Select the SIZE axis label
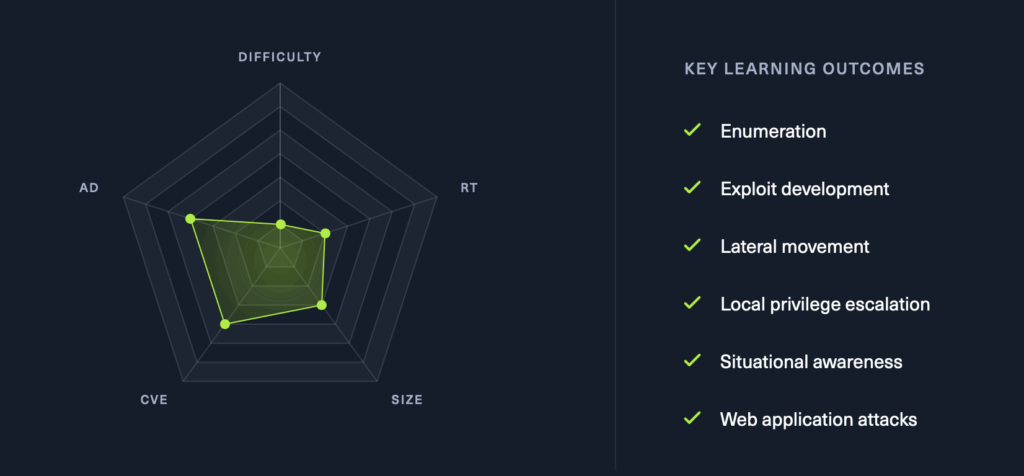 pos(407,400)
